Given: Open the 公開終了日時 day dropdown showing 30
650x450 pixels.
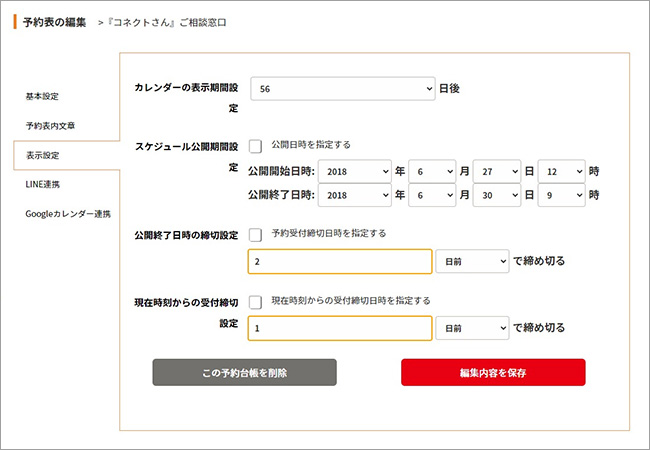Looking at the screenshot, I should click(x=497, y=194).
